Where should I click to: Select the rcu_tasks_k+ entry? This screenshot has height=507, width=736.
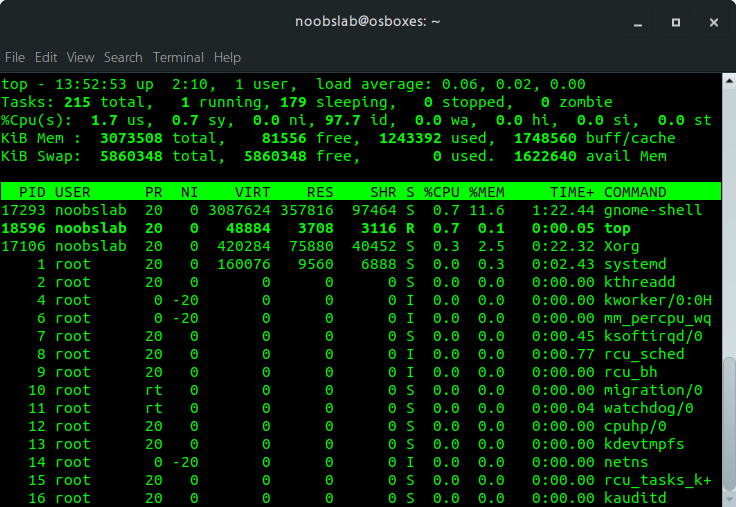click(658, 480)
